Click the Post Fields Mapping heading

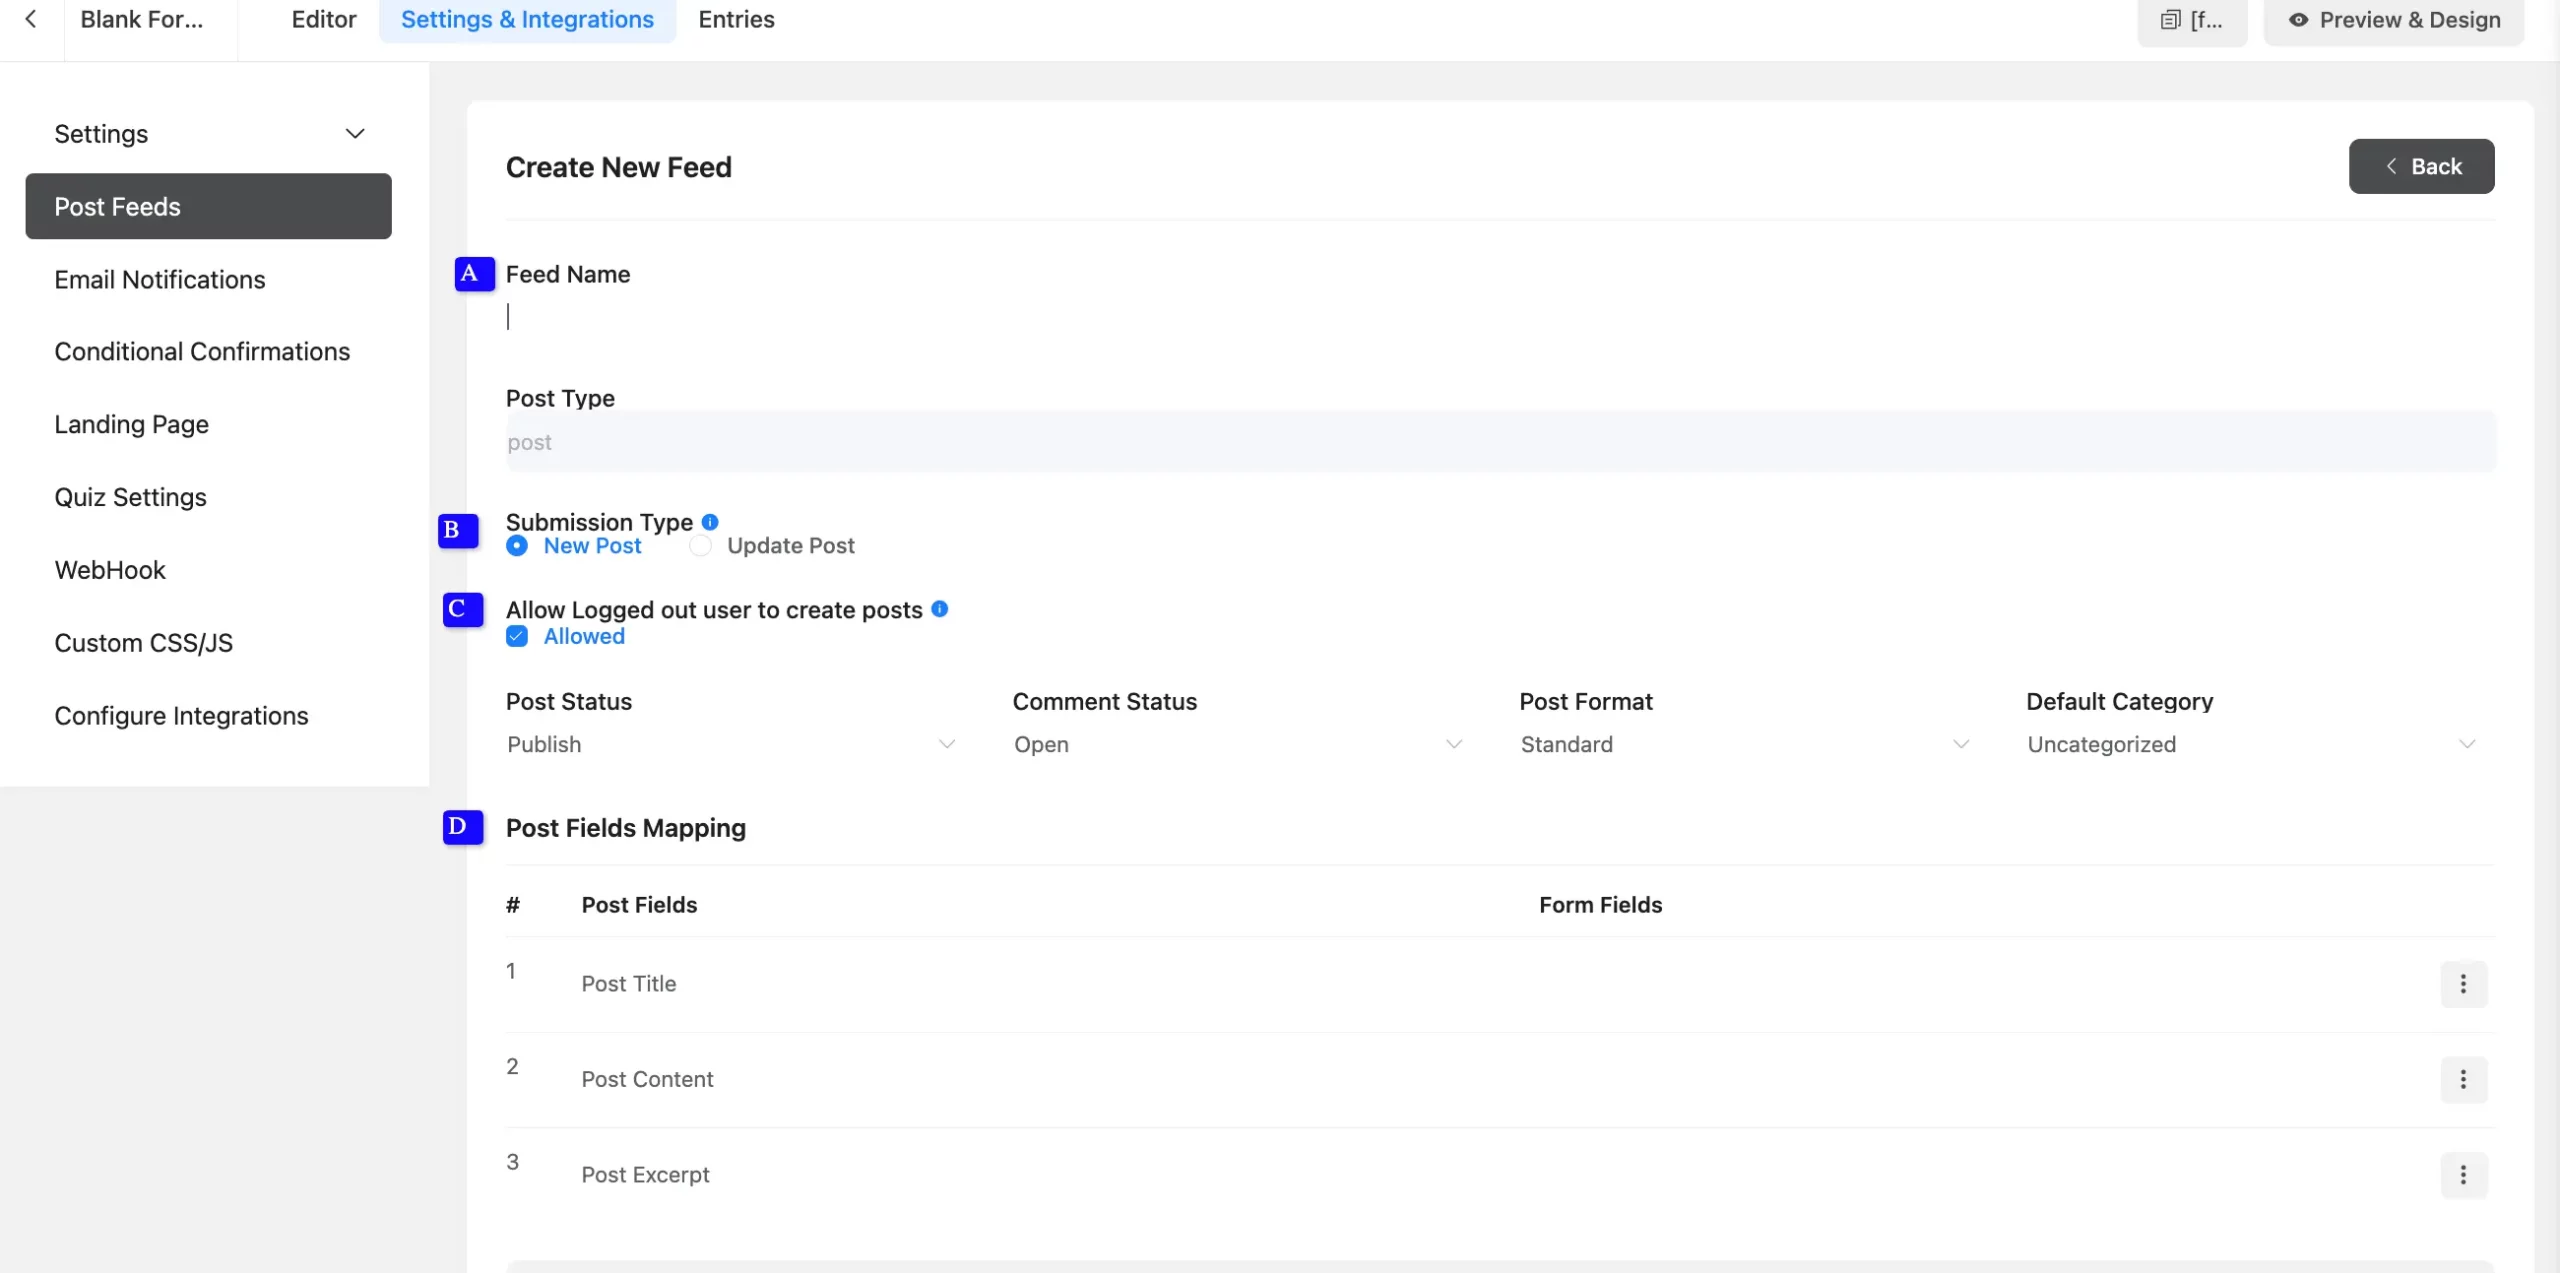click(626, 828)
